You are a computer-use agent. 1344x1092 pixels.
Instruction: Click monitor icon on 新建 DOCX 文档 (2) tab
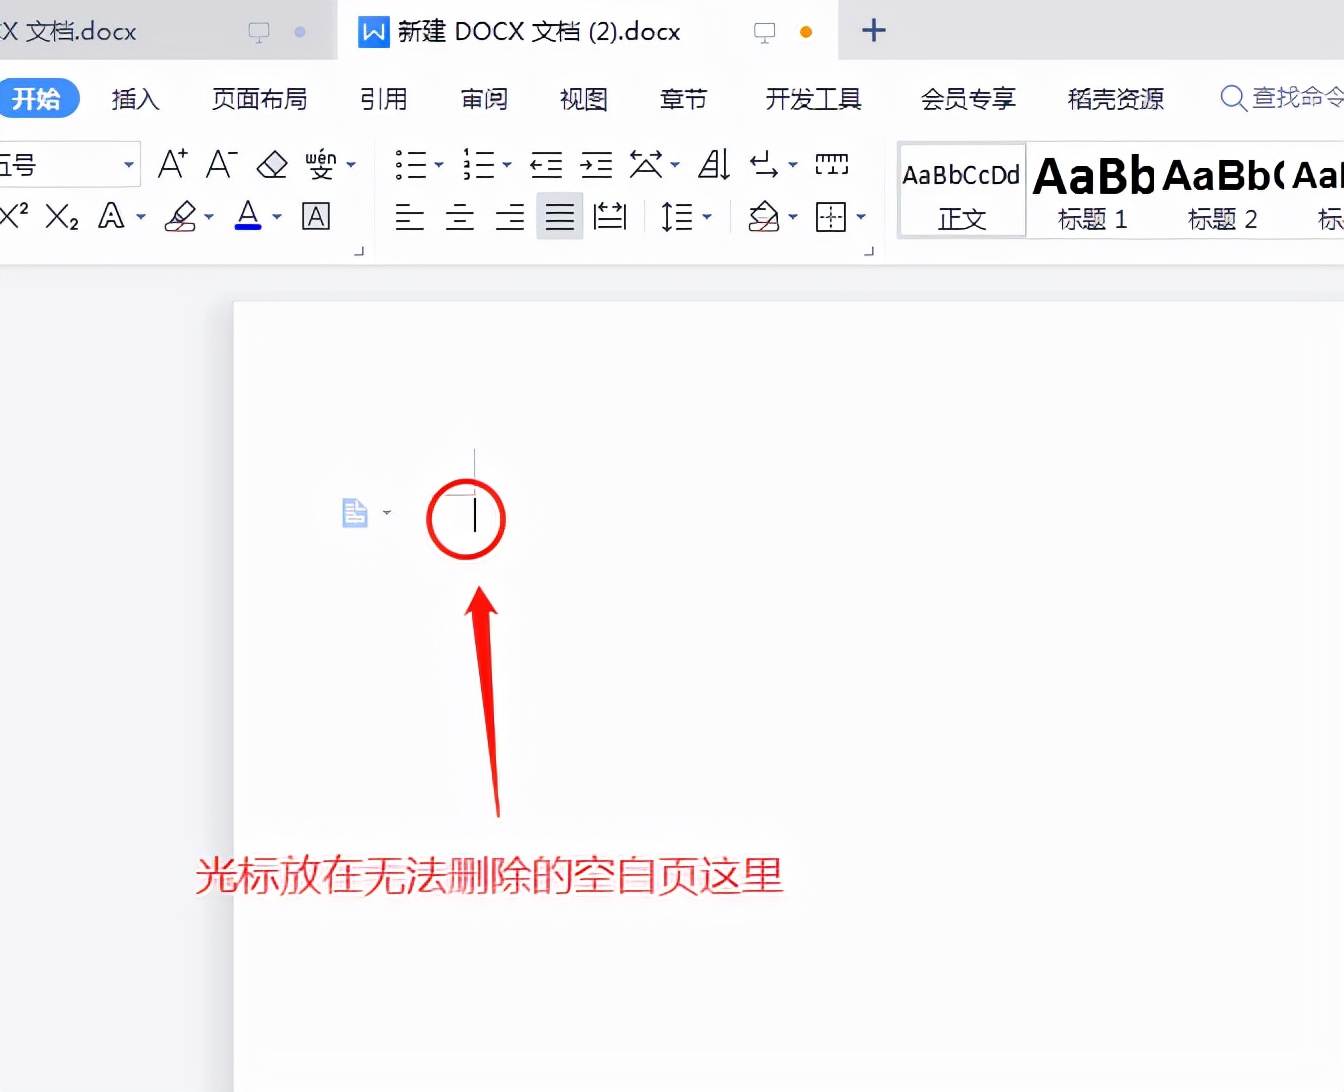click(x=764, y=32)
